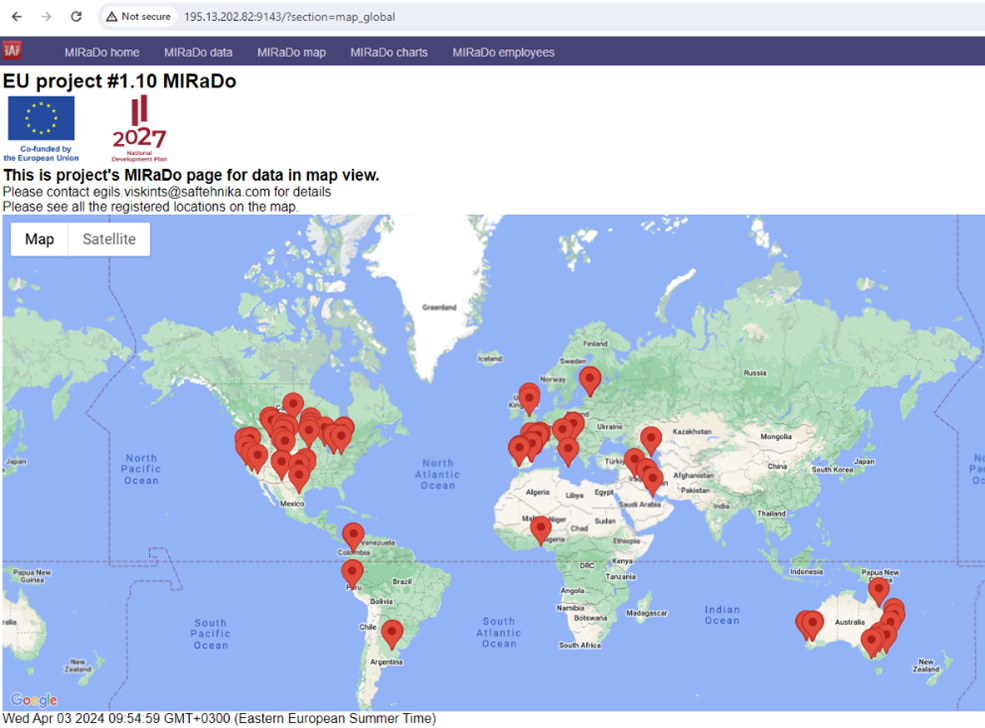Click the European Union flag logo

point(41,118)
